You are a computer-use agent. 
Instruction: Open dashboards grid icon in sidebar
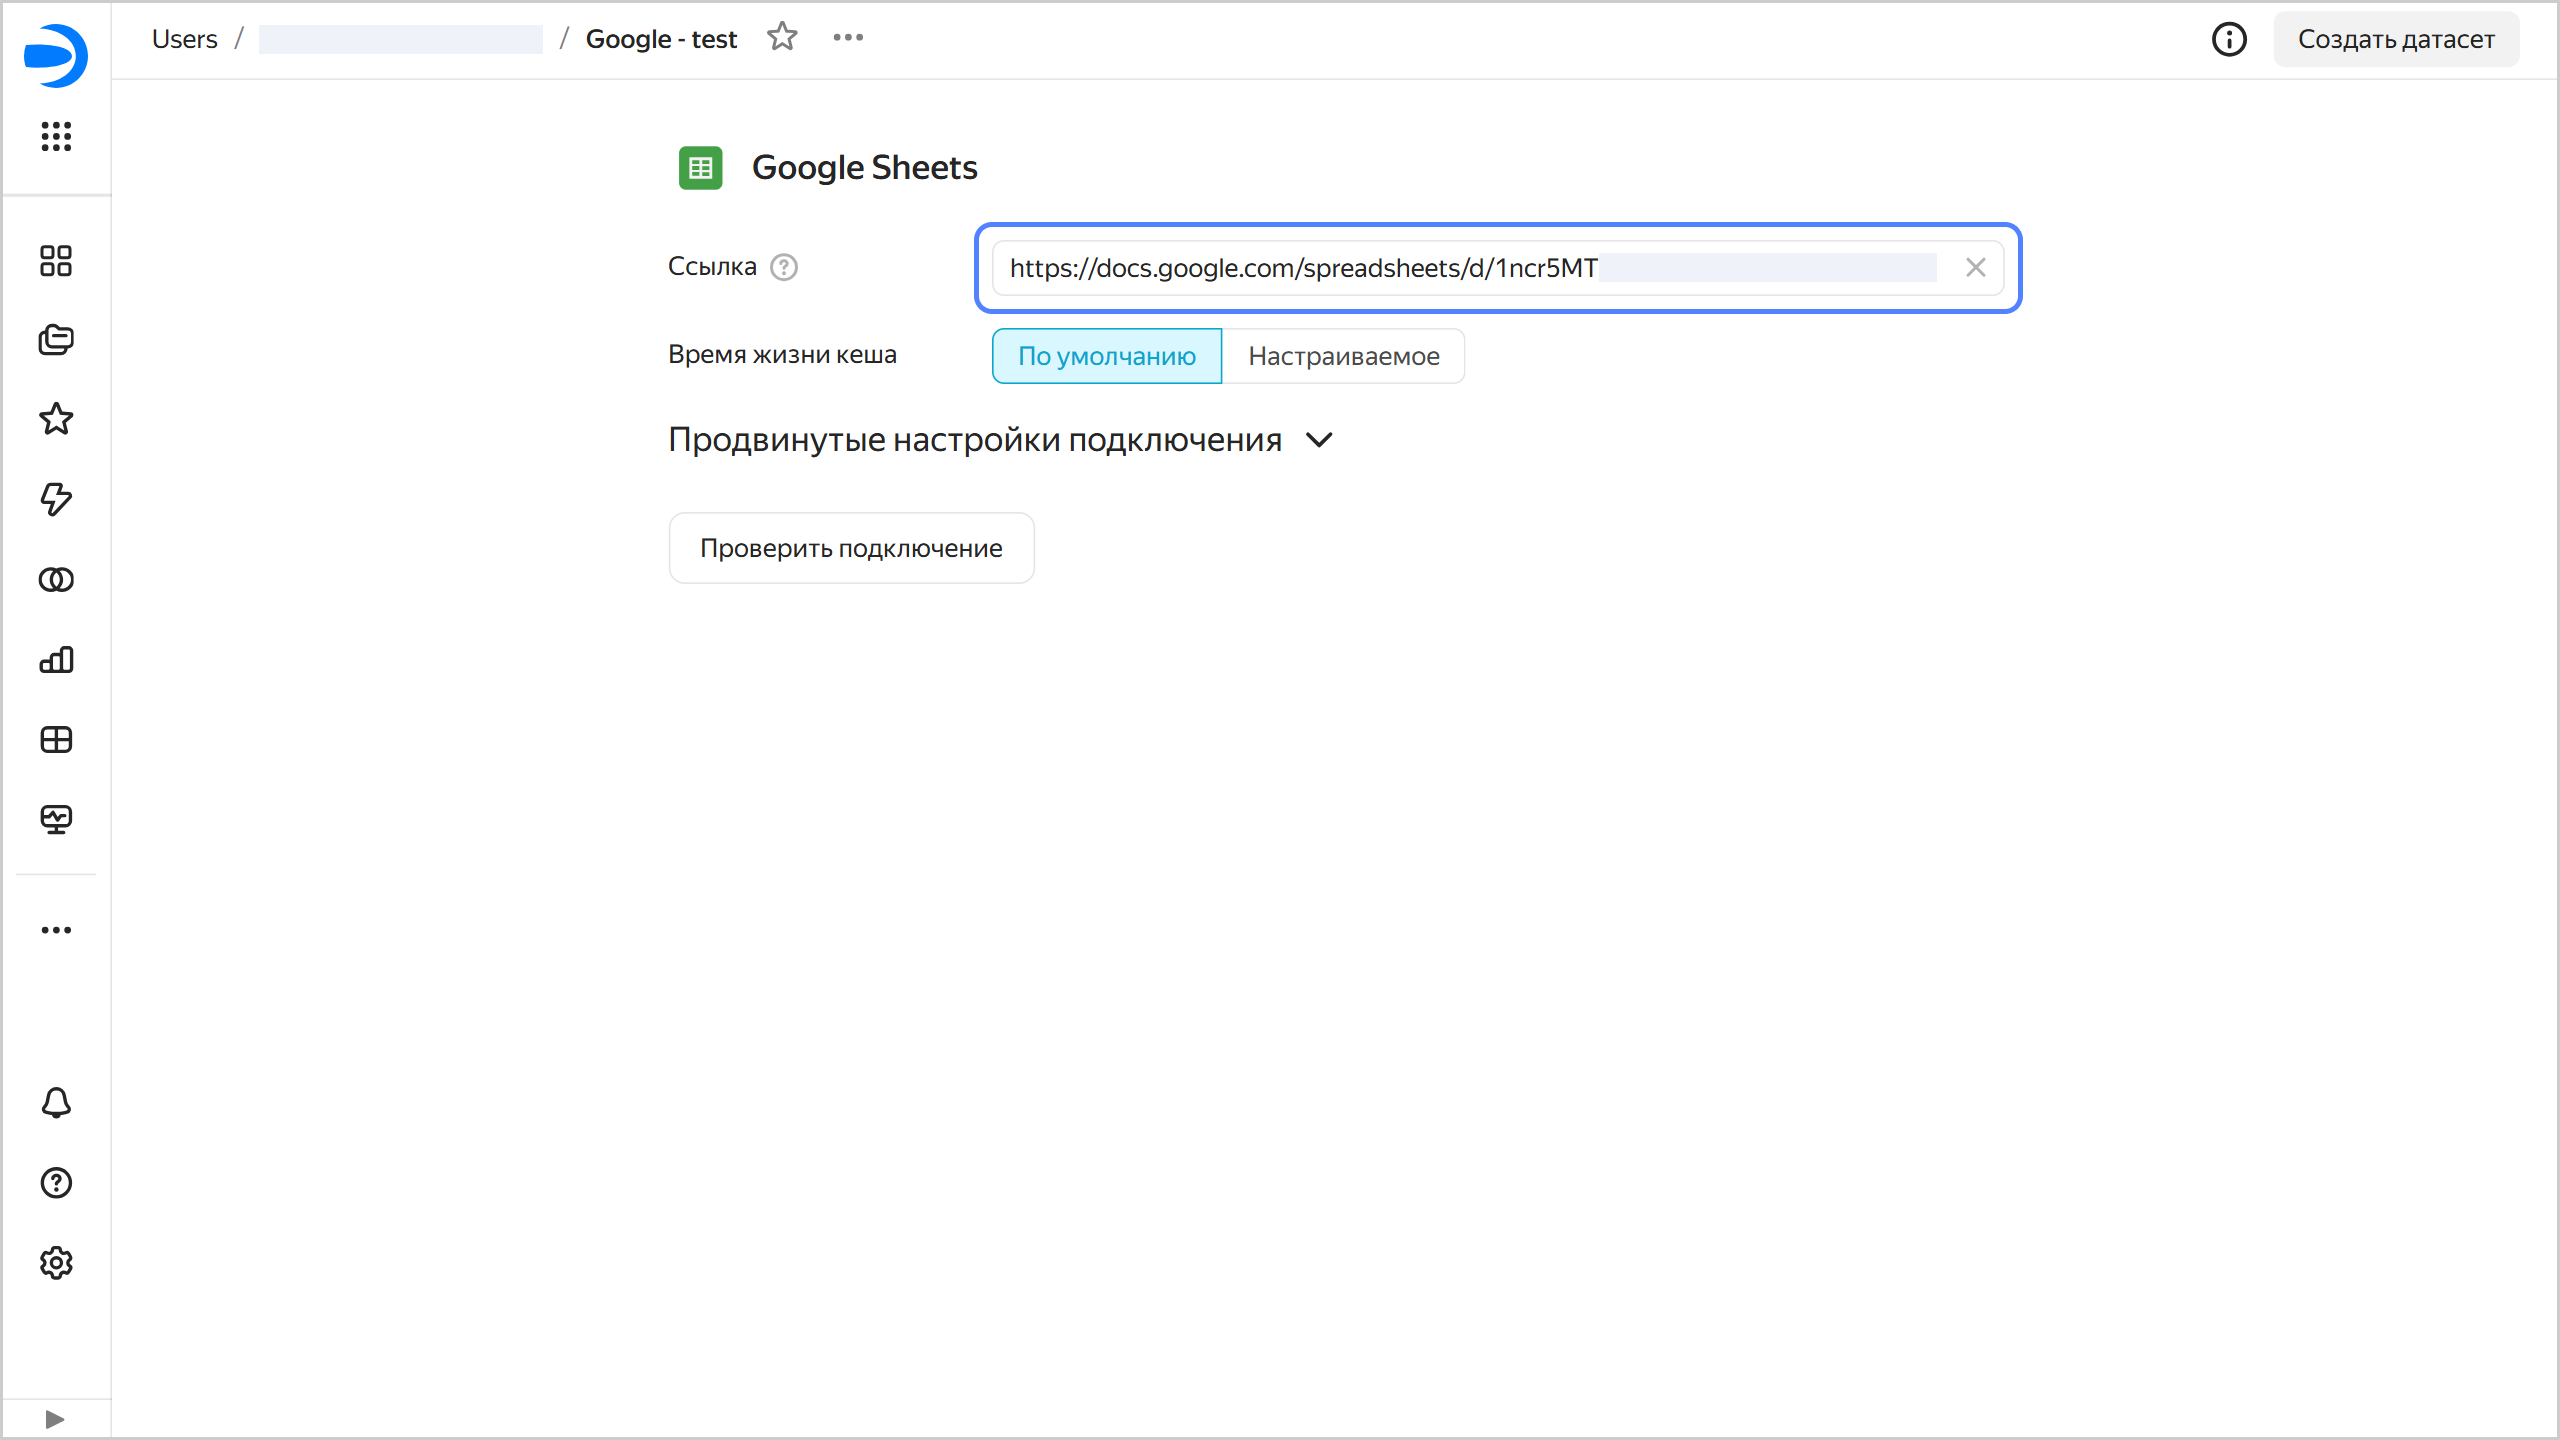click(56, 740)
